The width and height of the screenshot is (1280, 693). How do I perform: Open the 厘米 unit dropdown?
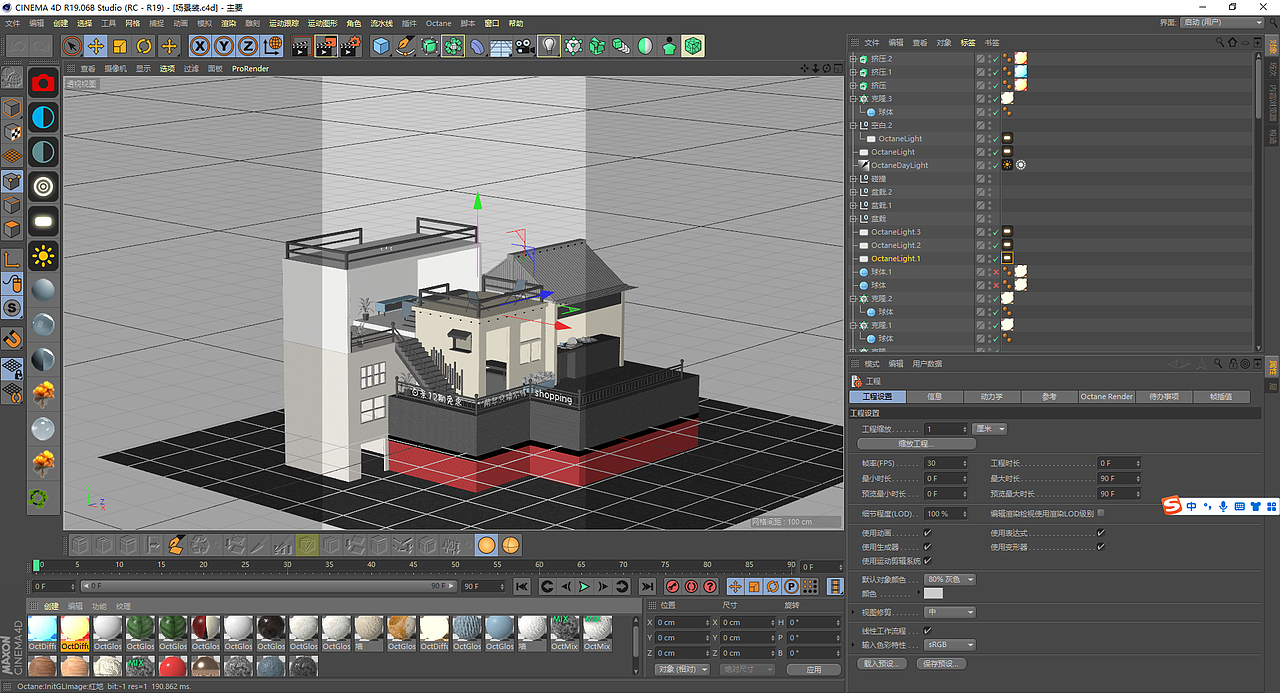988,429
